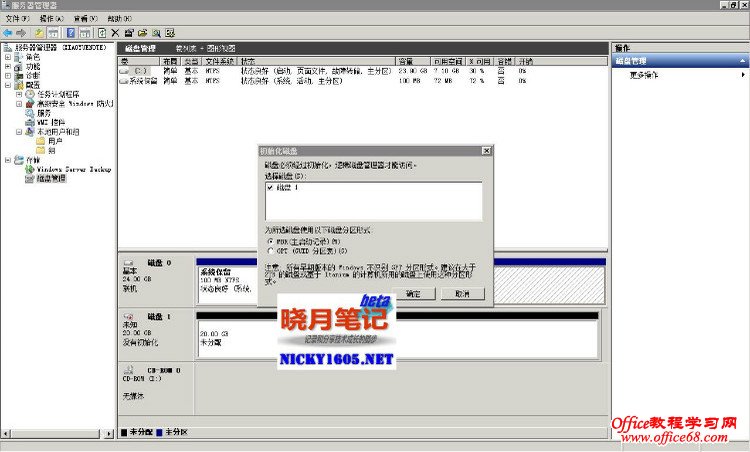Click the blue 主分区 legend swatch
Screen dimensions: 750x452
pos(159,432)
